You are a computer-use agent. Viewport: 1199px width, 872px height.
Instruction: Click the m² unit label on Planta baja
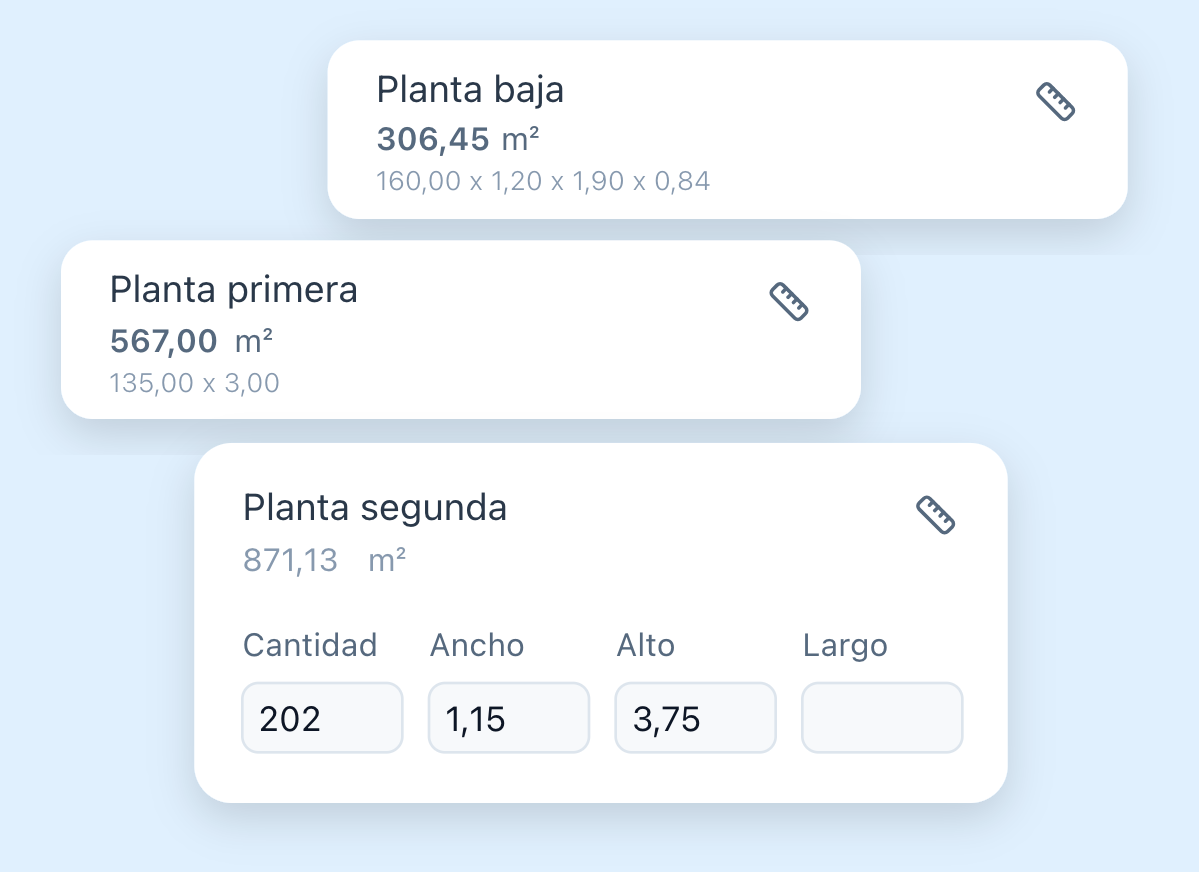[521, 138]
